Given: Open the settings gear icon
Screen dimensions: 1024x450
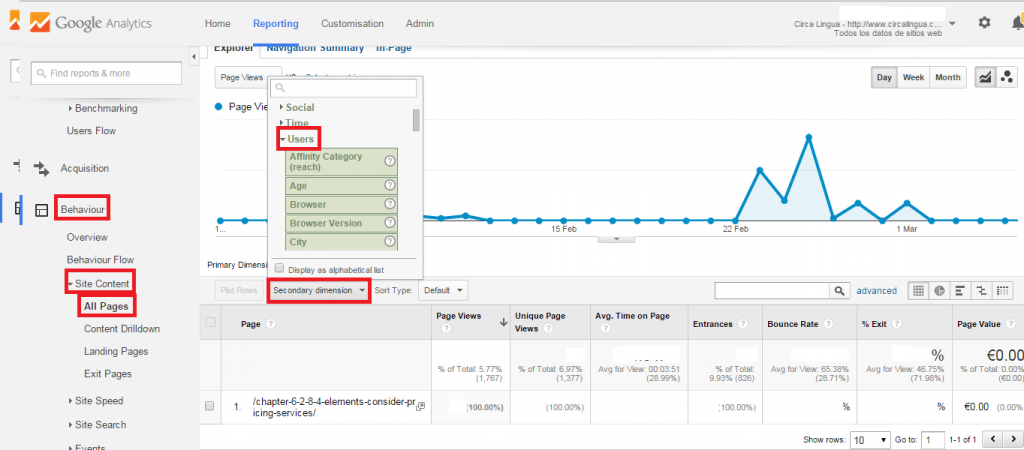Looking at the screenshot, I should (x=984, y=23).
